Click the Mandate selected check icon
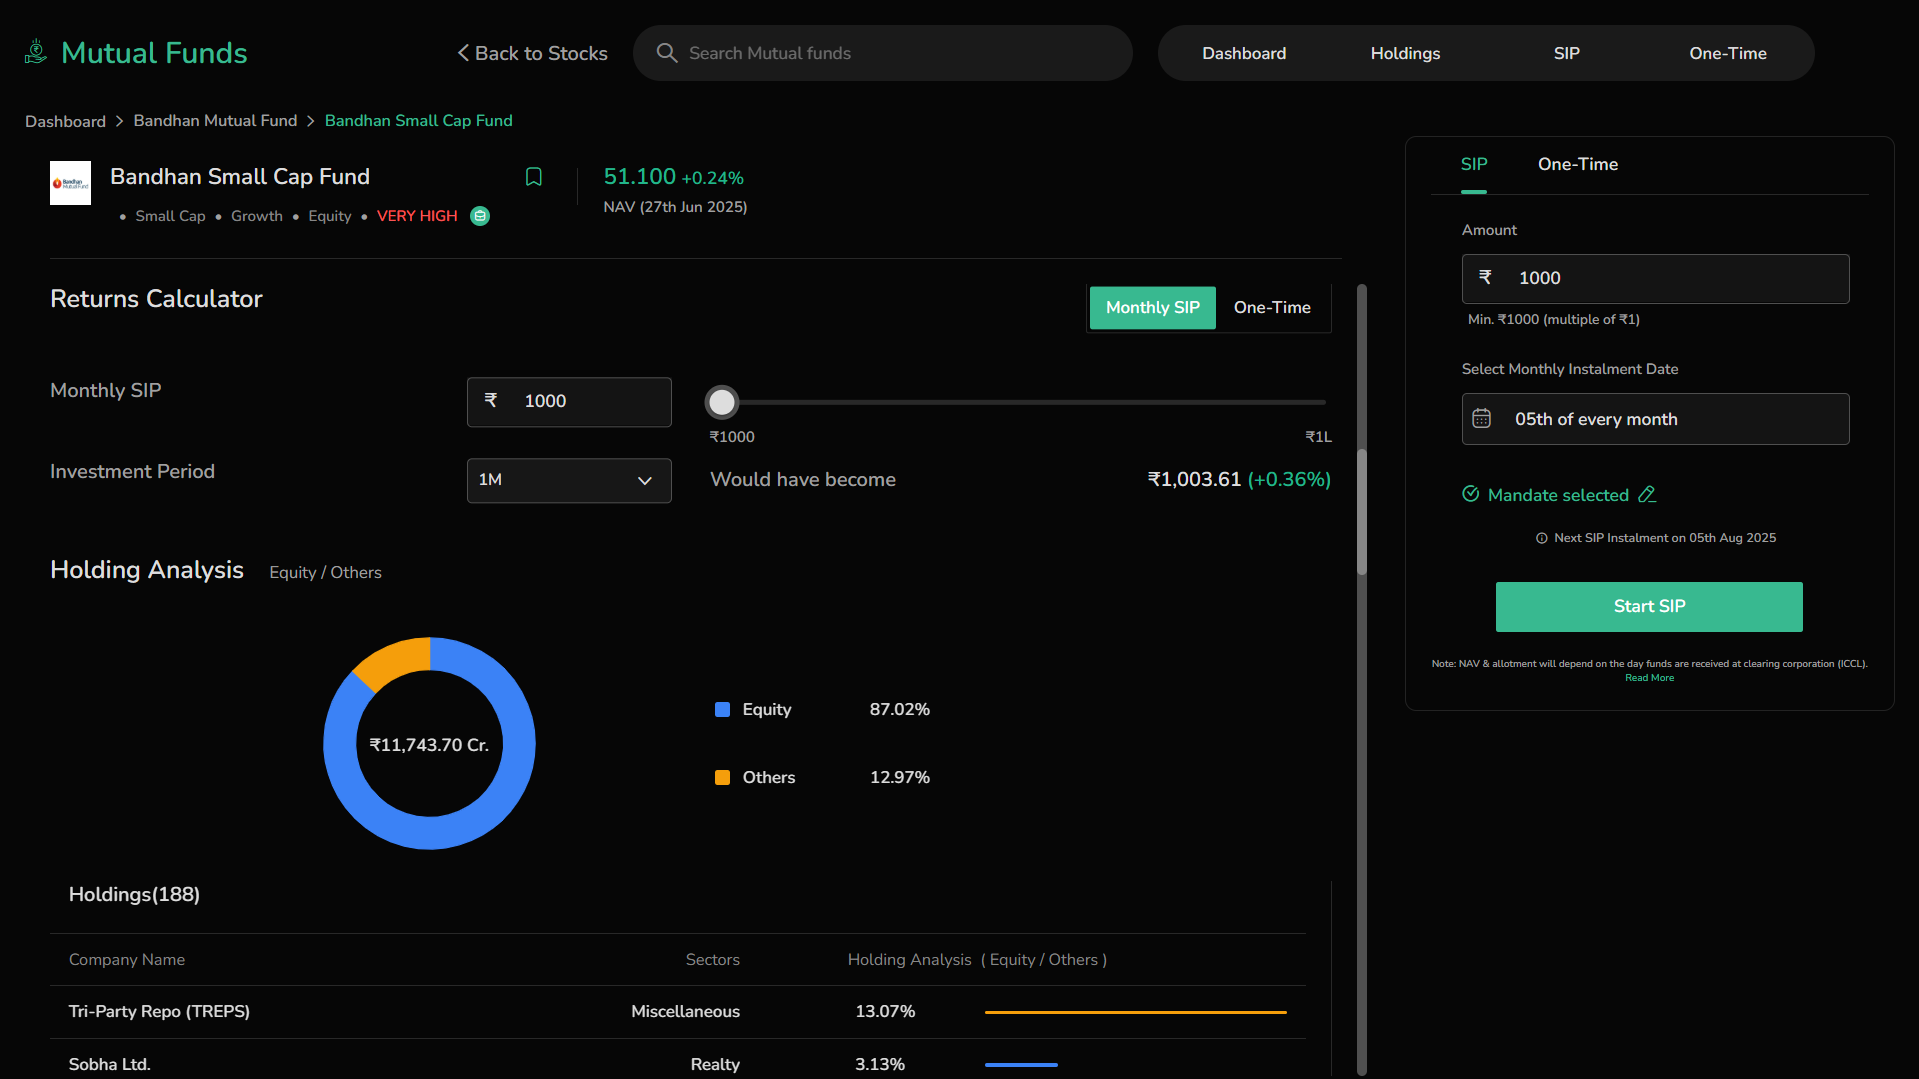1919x1079 pixels. click(x=1471, y=494)
